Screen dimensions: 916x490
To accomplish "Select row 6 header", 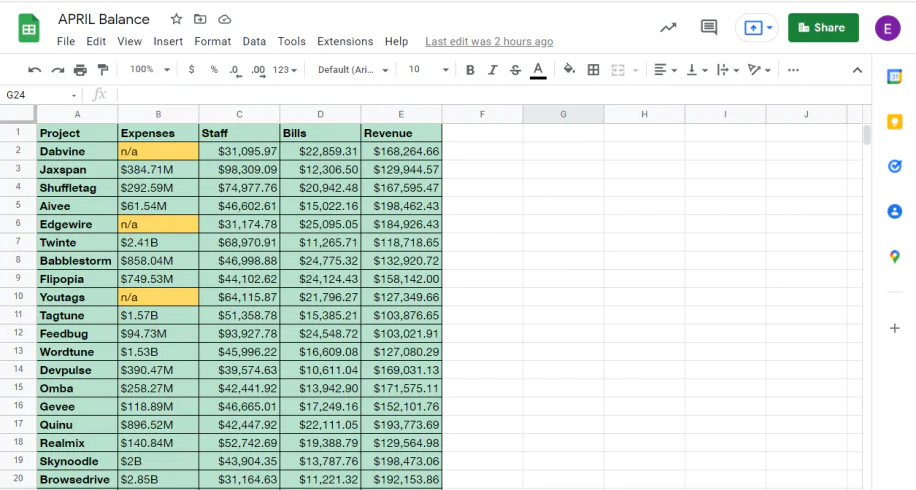I will pos(18,224).
